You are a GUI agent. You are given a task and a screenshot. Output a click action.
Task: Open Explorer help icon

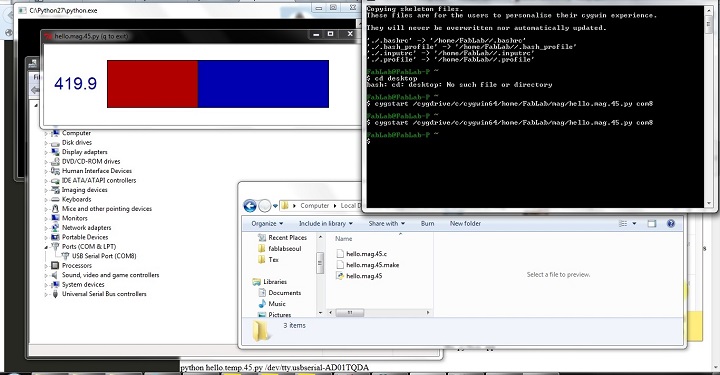(x=671, y=224)
